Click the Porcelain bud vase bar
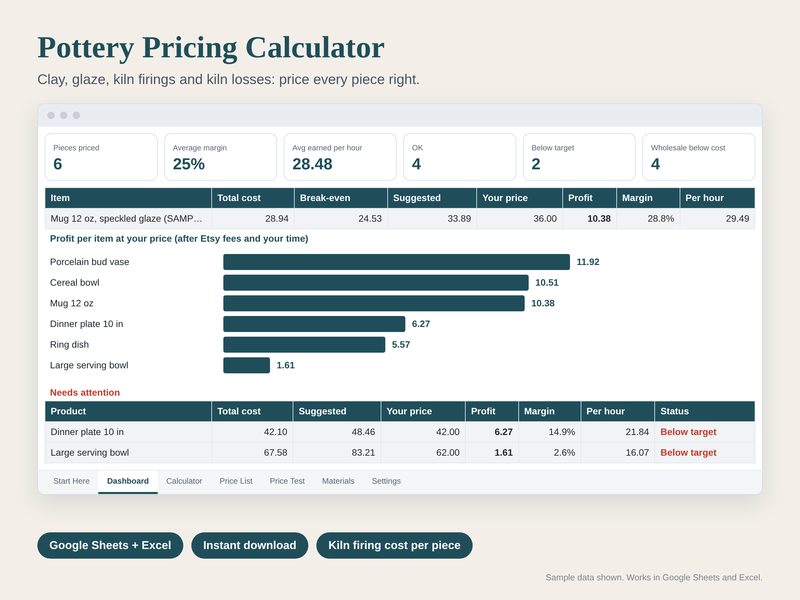Viewport: 800px width, 600px height. point(396,262)
